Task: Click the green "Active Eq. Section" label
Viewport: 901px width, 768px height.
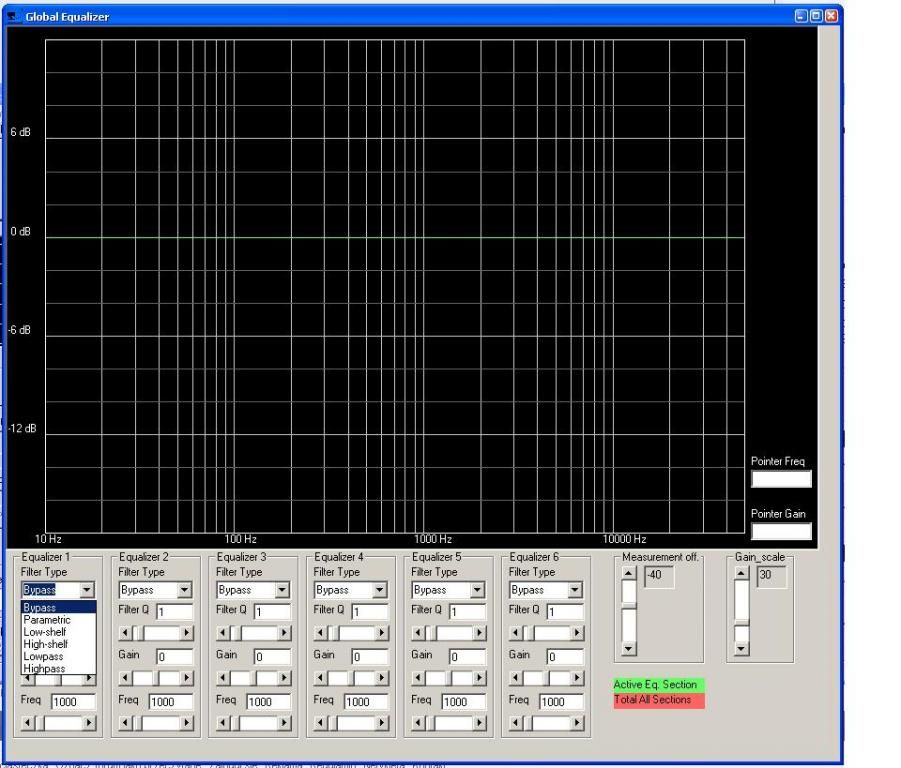Action: point(659,685)
